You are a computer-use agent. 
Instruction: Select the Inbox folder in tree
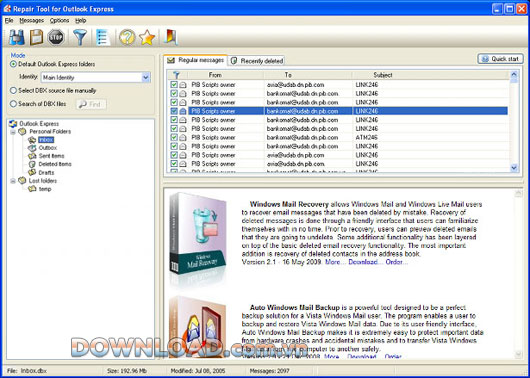point(46,140)
